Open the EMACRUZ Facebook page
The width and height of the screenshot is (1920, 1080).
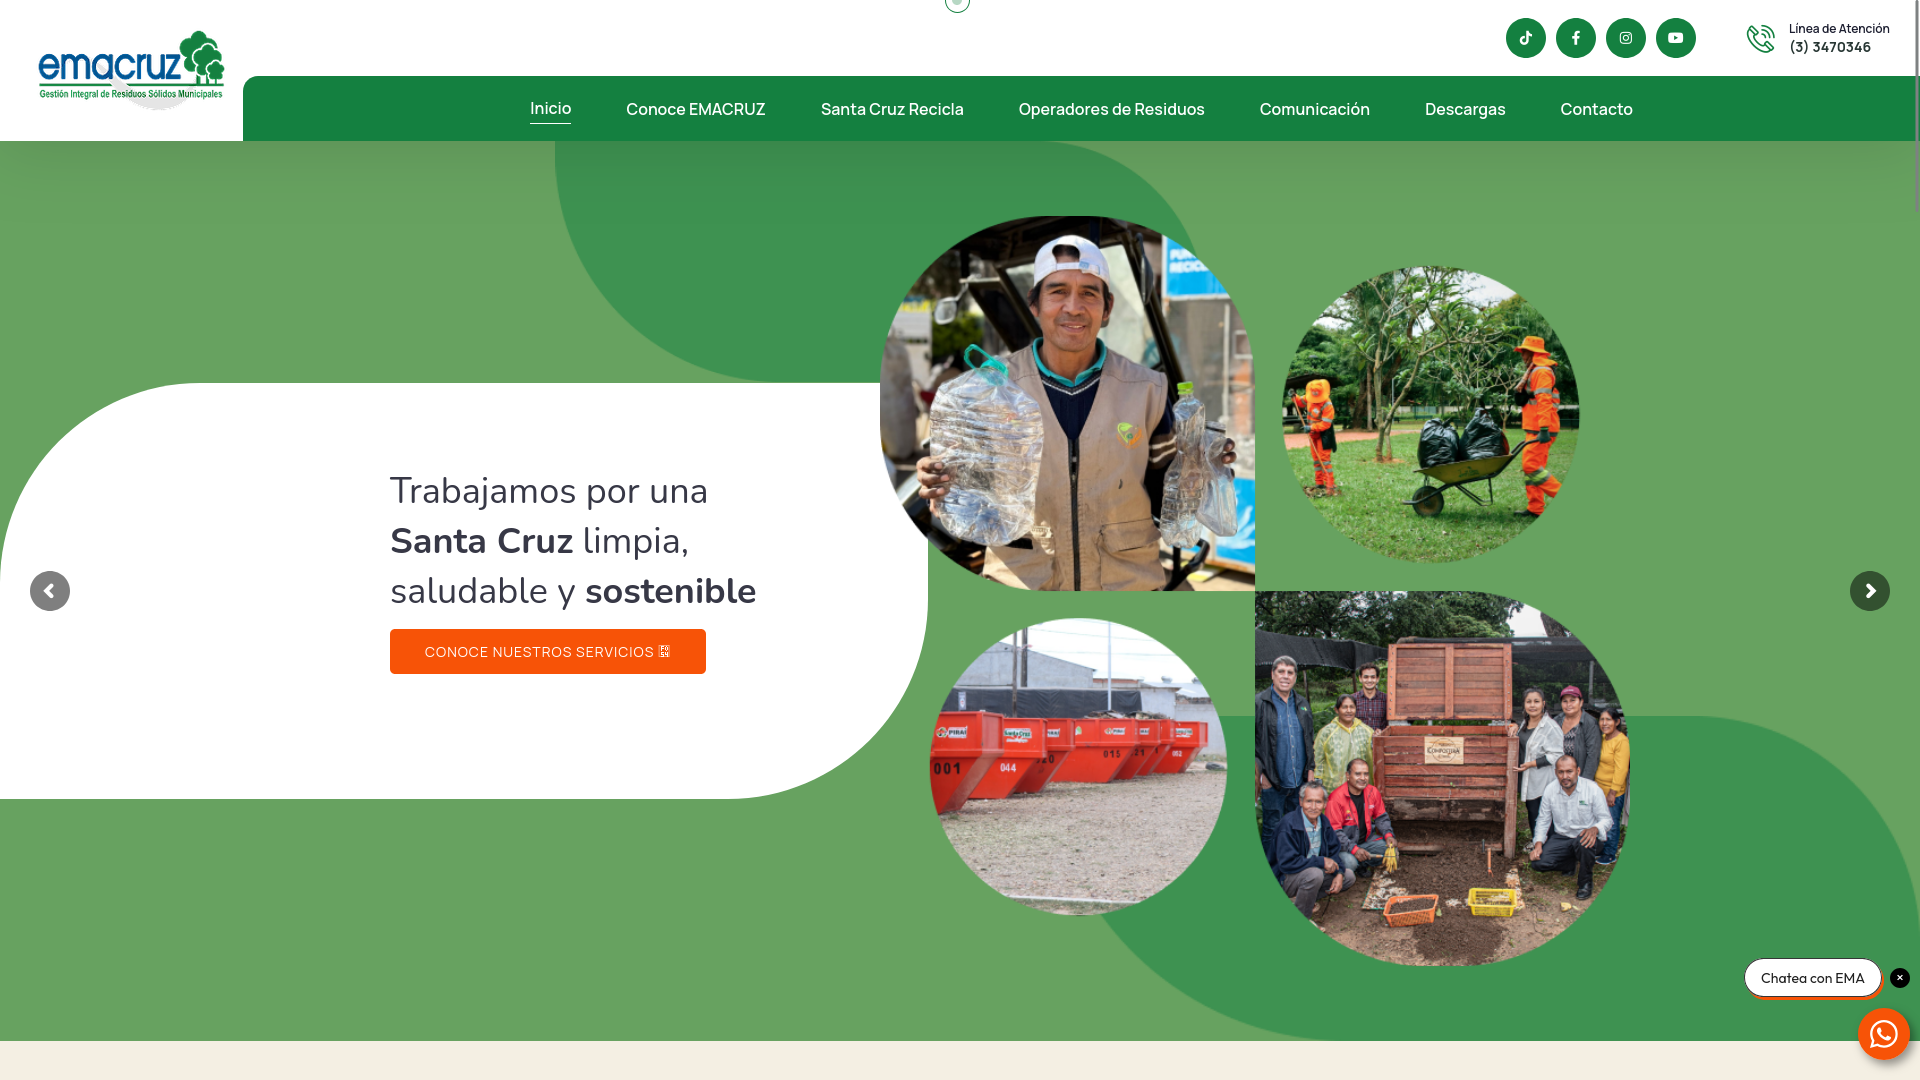1575,38
